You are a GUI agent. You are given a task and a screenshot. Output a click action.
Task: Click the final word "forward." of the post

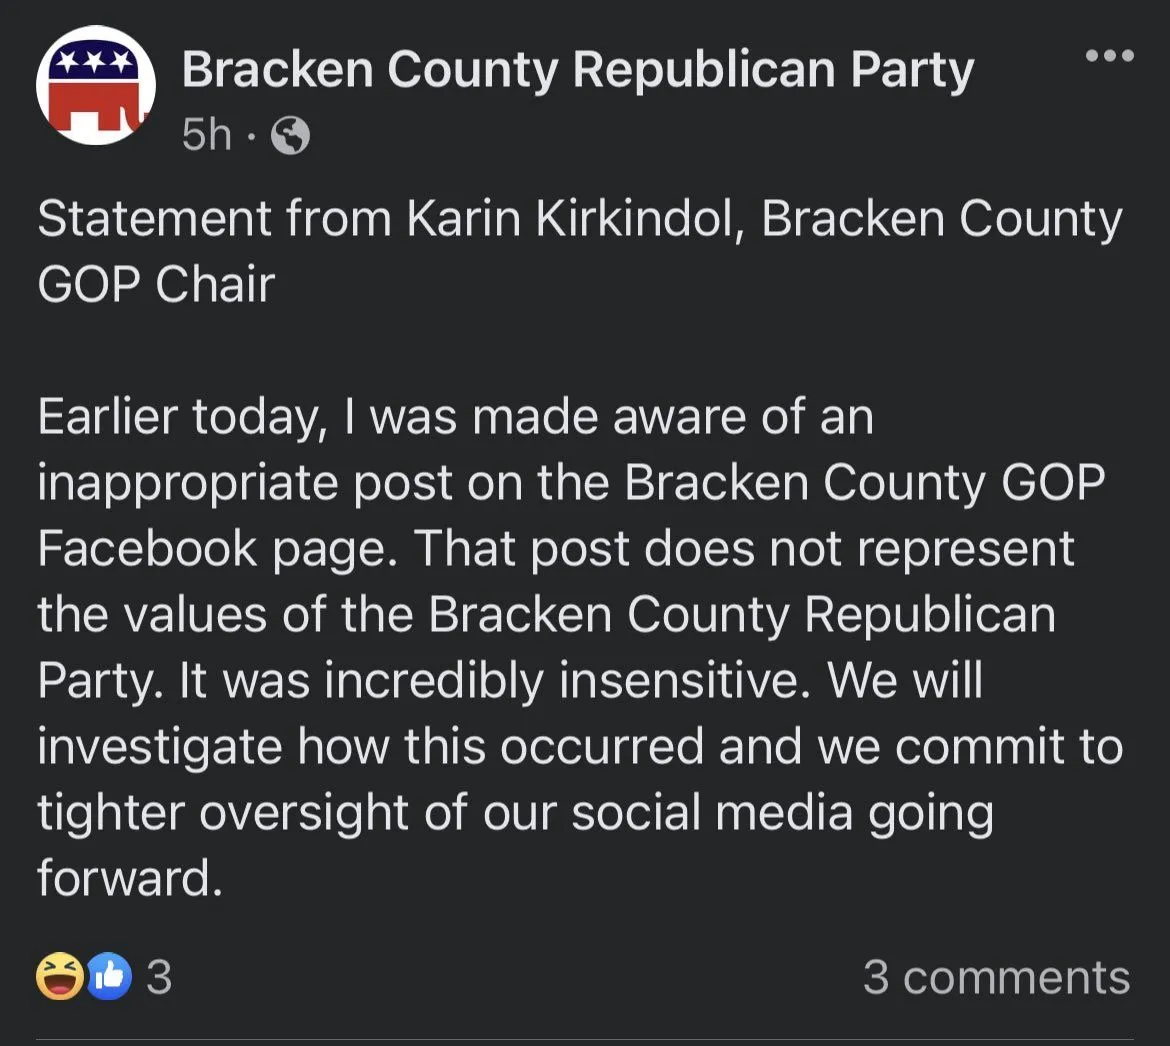(128, 879)
